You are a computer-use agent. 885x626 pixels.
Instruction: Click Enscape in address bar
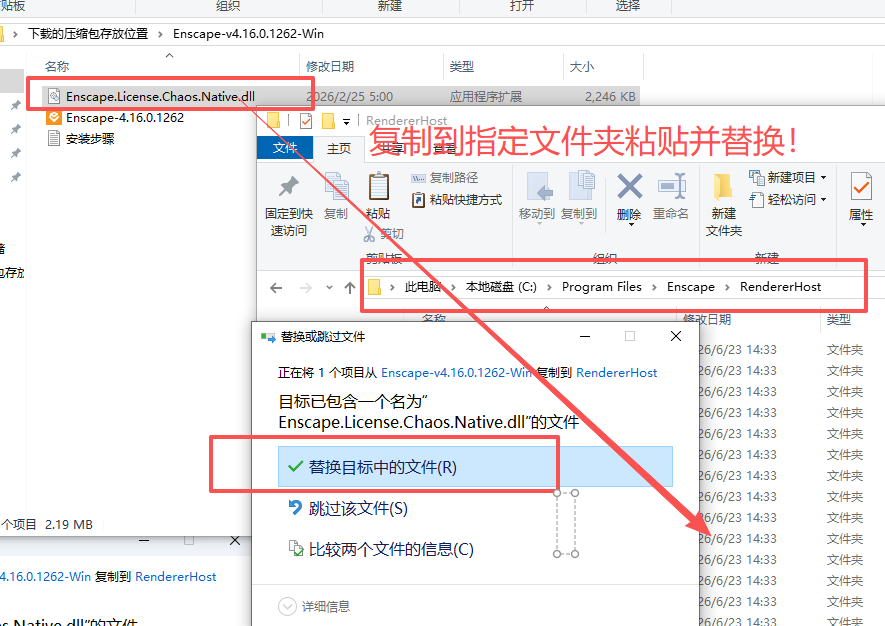pyautogui.click(x=690, y=287)
